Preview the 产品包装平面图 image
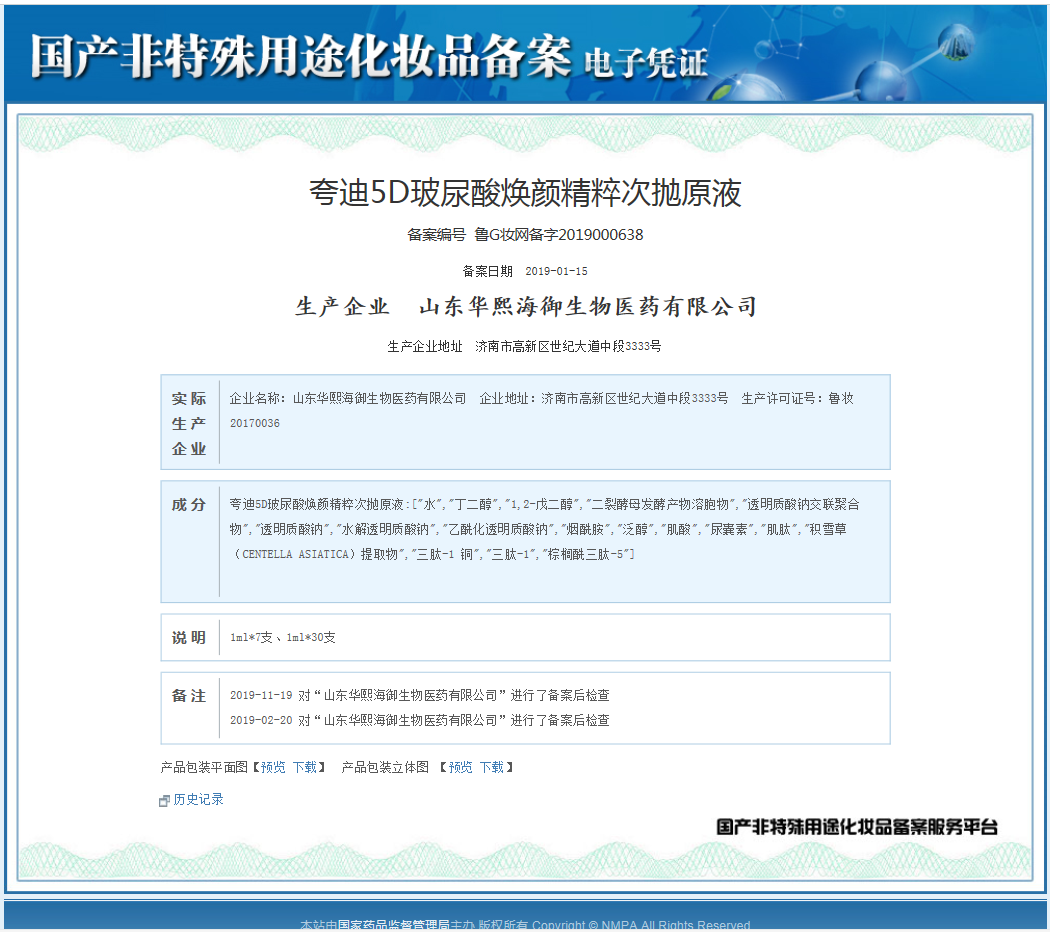The width and height of the screenshot is (1050, 932). (273, 767)
